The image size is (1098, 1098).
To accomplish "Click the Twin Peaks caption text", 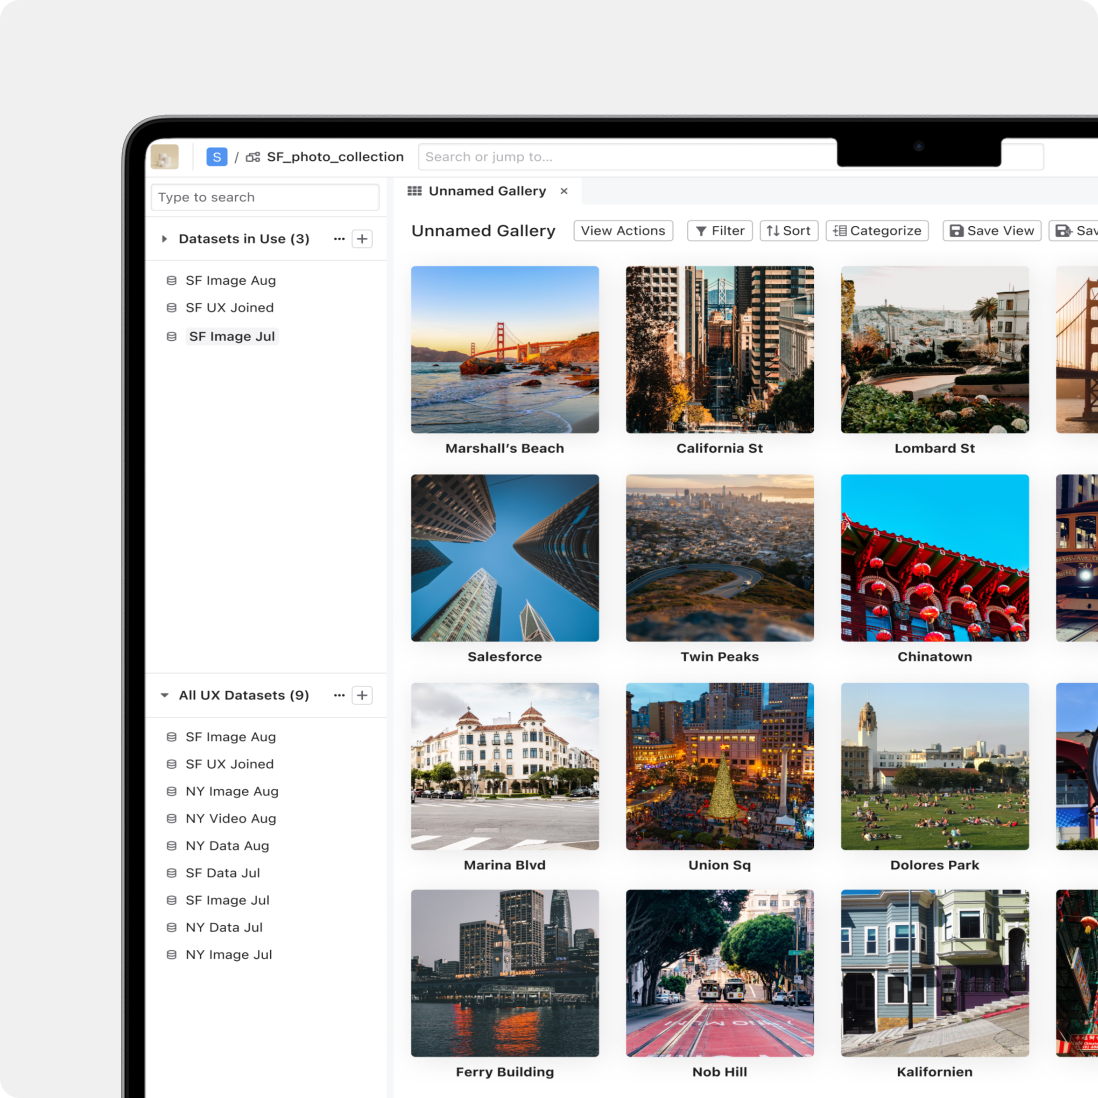I will coord(720,657).
